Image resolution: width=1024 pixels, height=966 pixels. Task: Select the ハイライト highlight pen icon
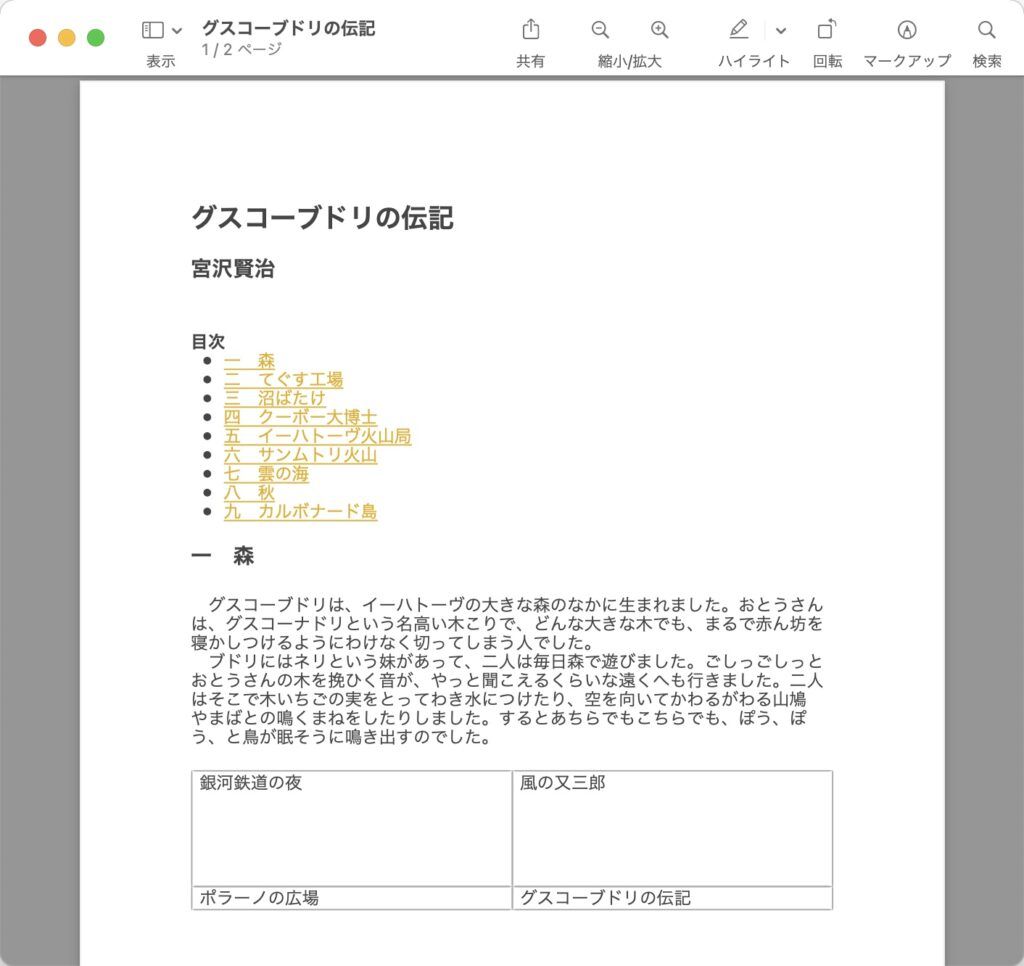739,30
